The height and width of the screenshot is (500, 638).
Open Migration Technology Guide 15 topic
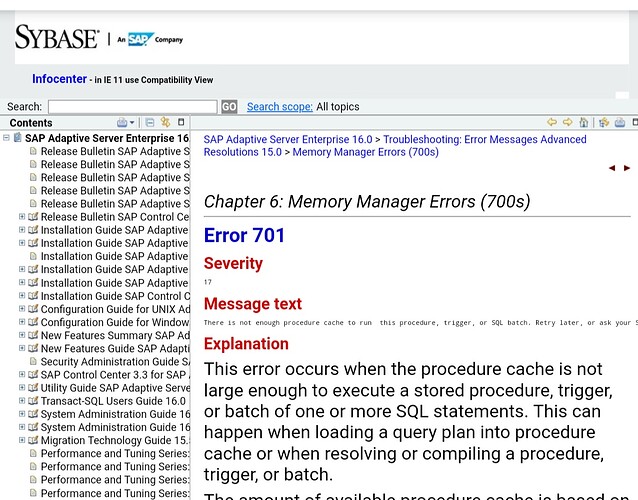coord(115,441)
